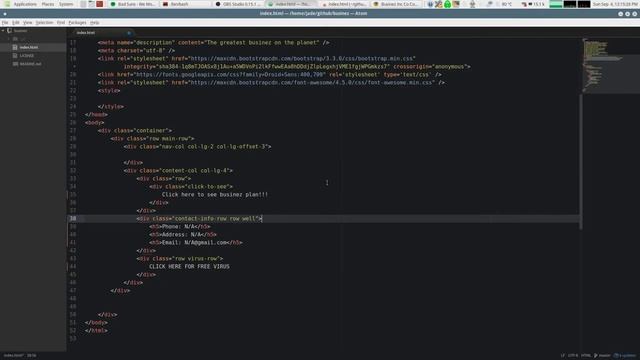Open the View menu in Atom
This screenshot has width=640, height=360.
27,22
